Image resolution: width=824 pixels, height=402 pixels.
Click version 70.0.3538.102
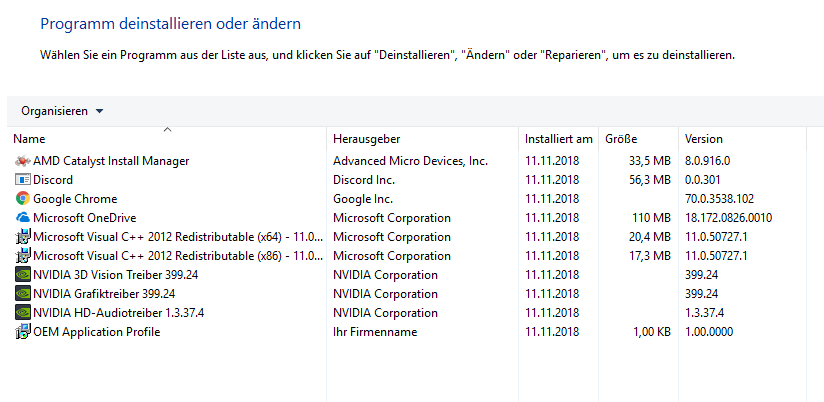tap(719, 199)
